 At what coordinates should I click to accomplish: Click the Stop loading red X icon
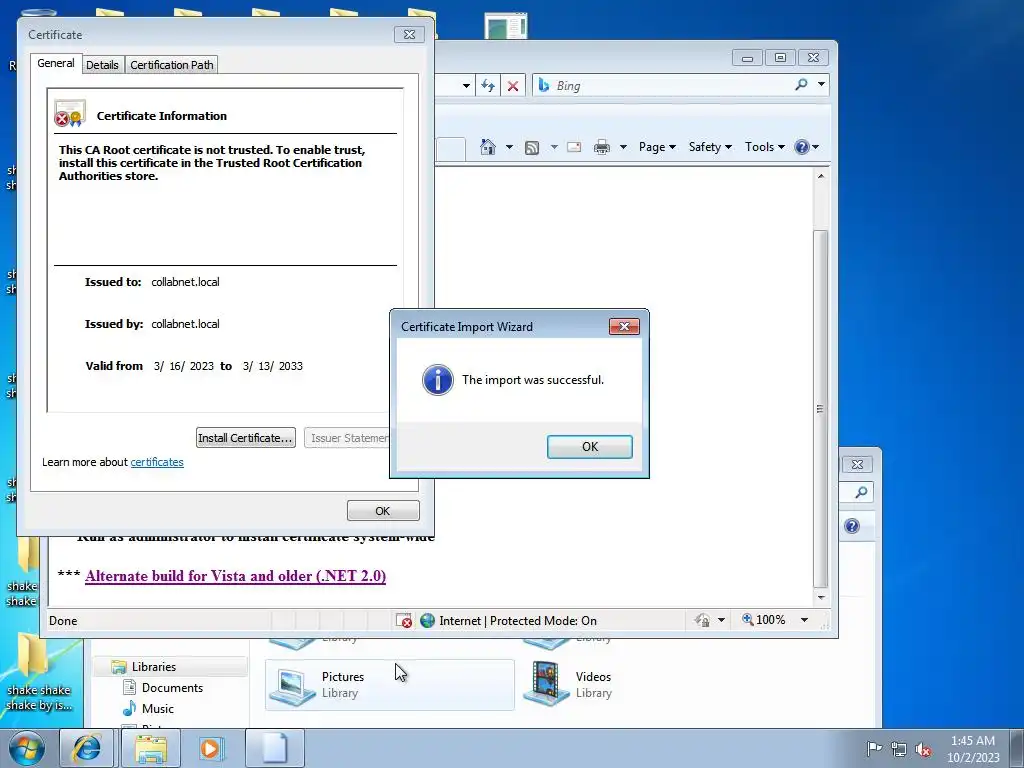513,86
